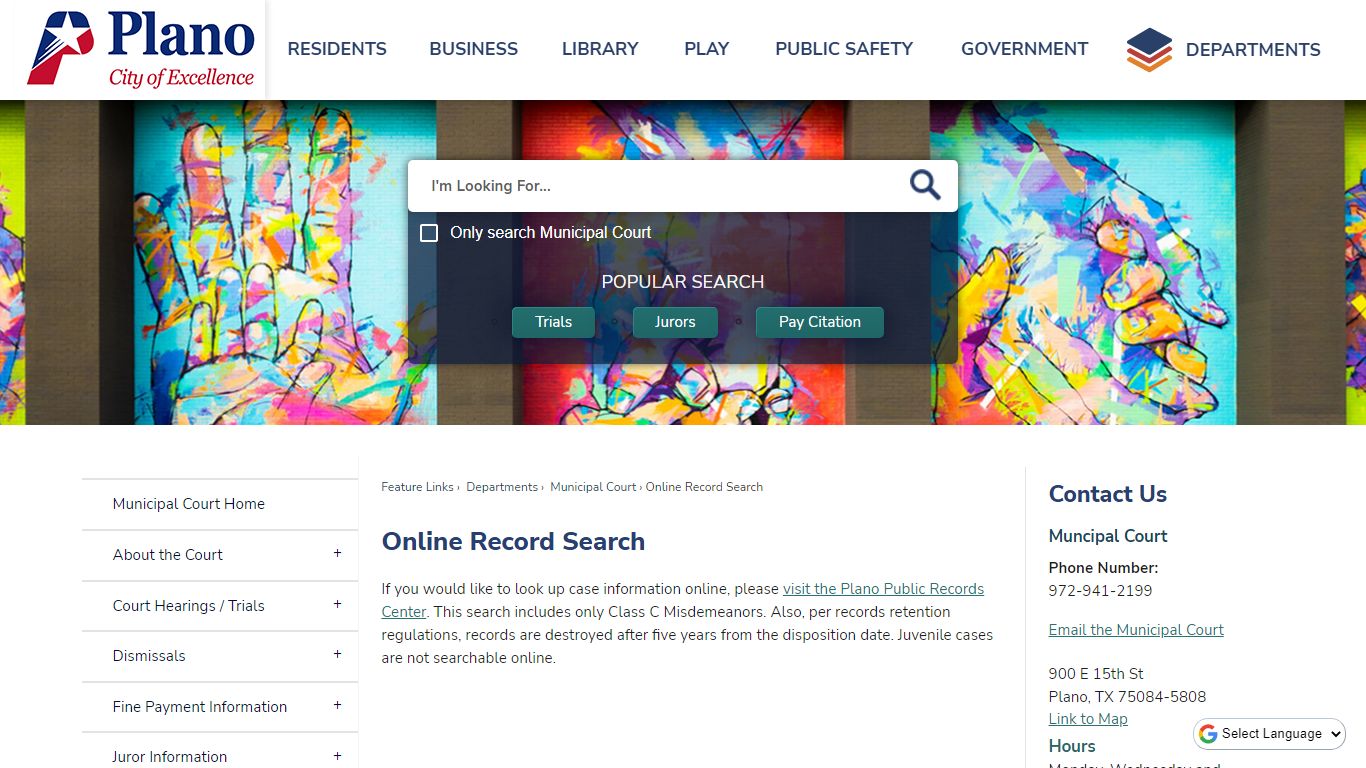Click the search magnifying glass icon
This screenshot has height=768, width=1366.
pos(925,185)
